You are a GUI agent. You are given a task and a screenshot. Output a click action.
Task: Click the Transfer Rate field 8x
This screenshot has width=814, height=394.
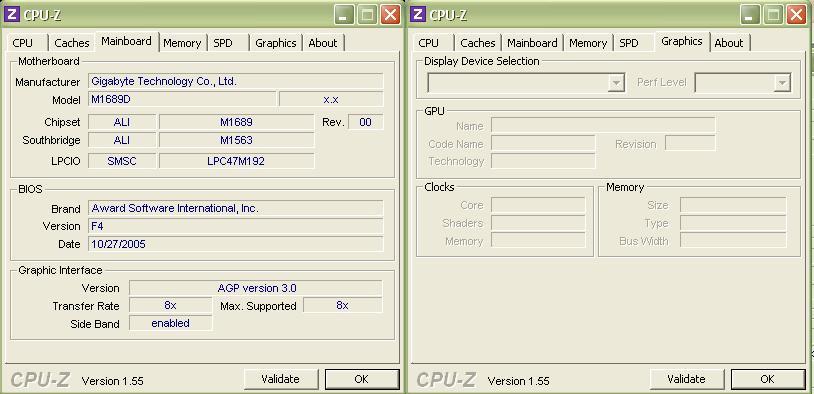tap(171, 306)
